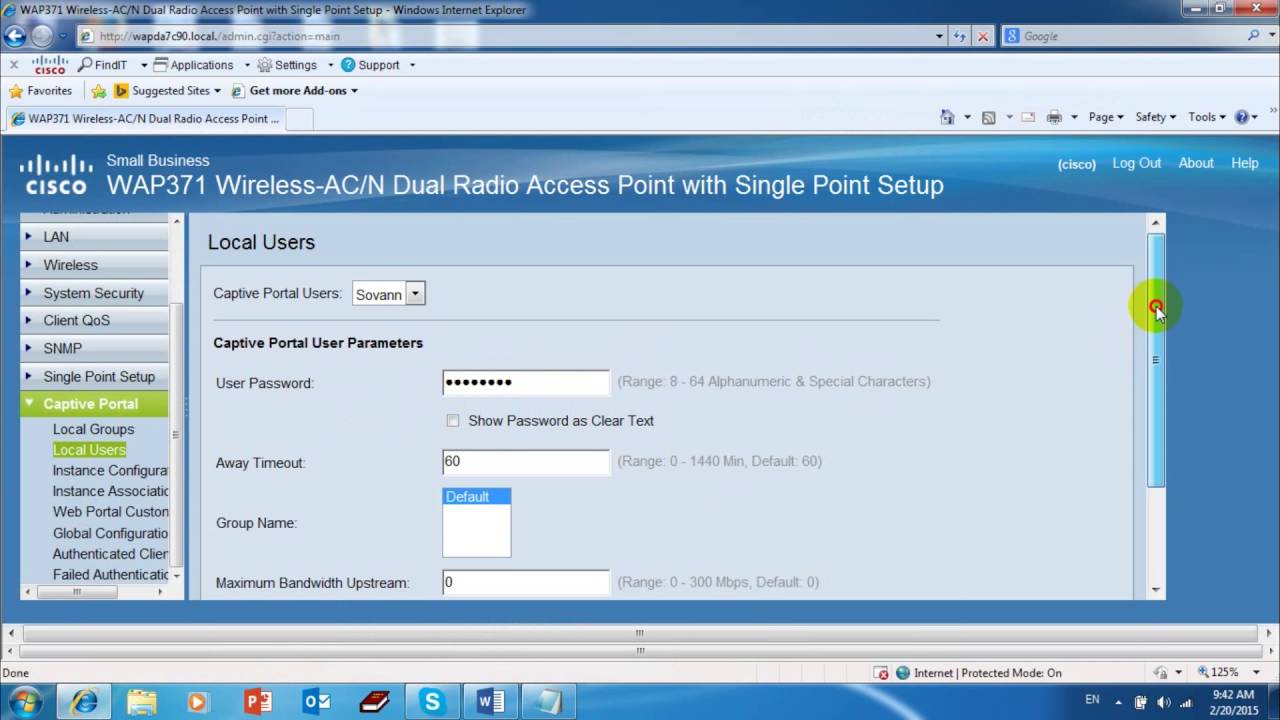This screenshot has height=720, width=1280.
Task: Switch to the WAP371 browser tab
Action: 145,118
